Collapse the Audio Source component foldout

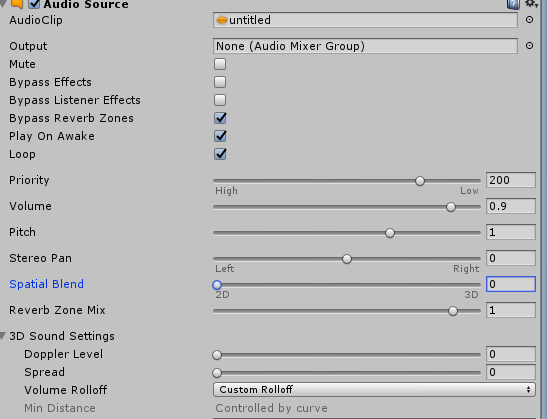[3, 4]
